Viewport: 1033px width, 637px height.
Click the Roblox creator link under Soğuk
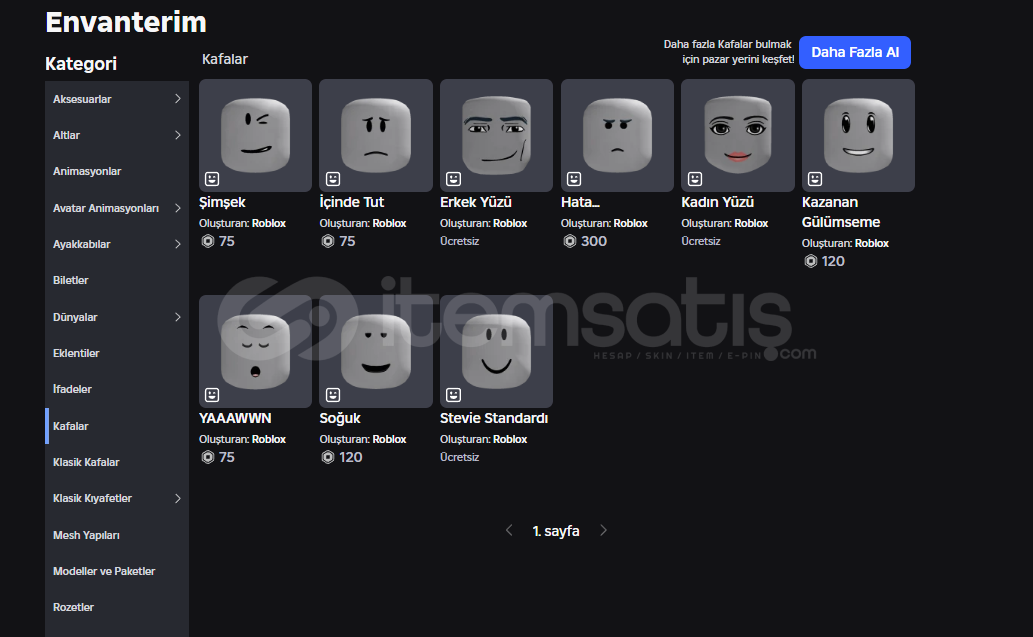389,439
